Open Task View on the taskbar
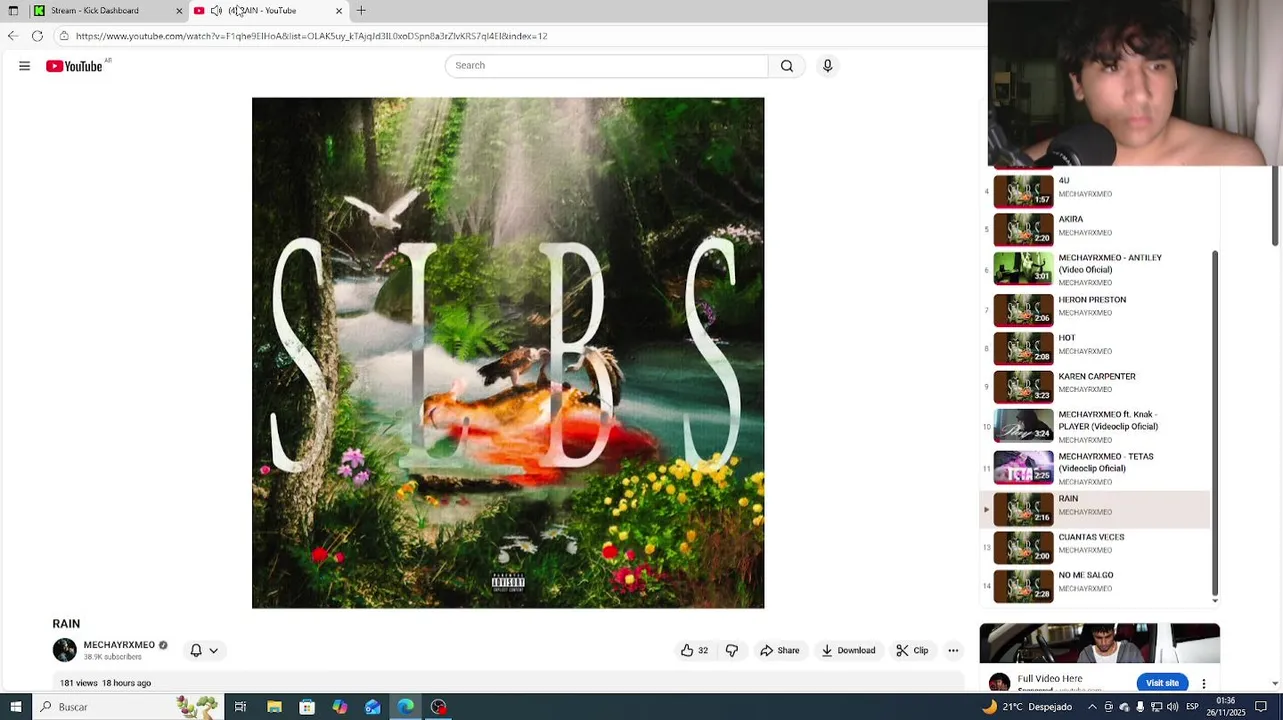 240,707
